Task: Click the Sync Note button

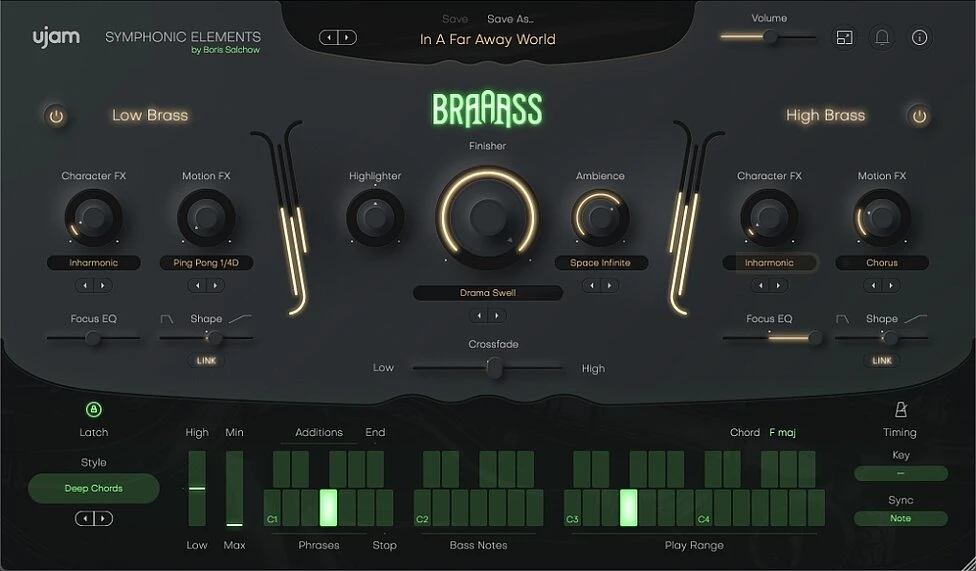Action: (900, 518)
